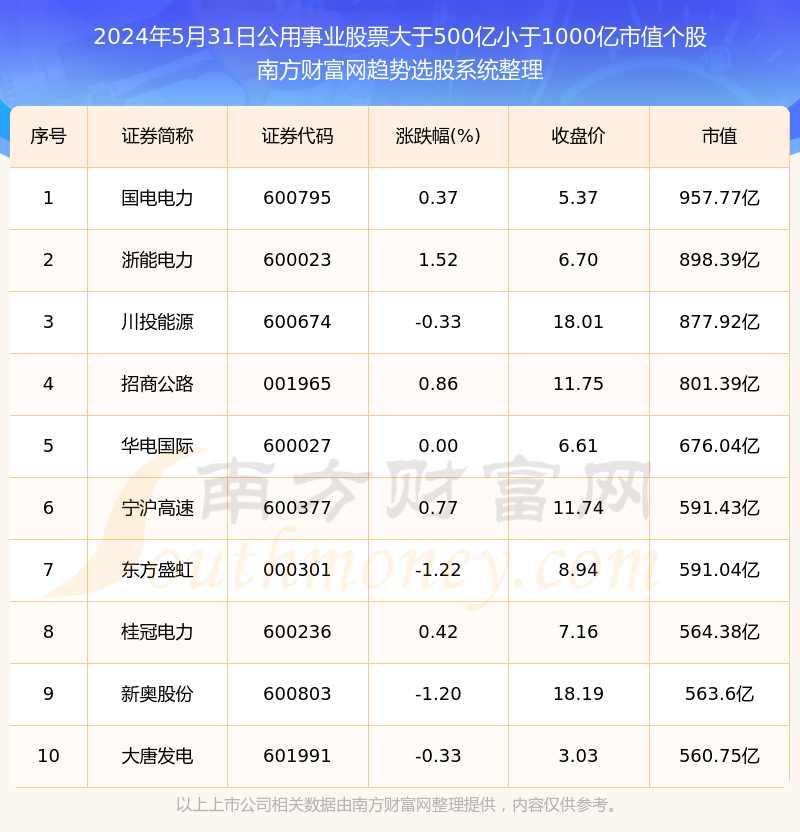The width and height of the screenshot is (800, 832).
Task: Select the stock name 桂冠电力
Action: tap(157, 632)
